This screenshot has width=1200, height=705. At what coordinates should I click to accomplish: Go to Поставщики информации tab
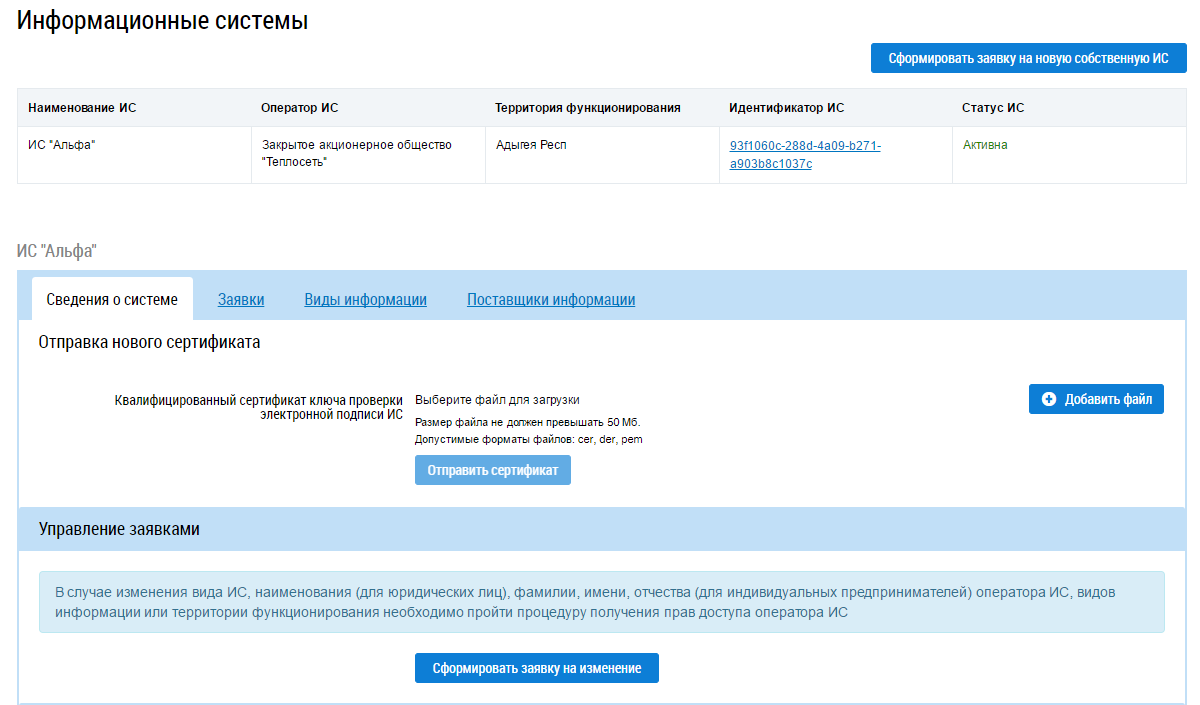click(x=550, y=299)
